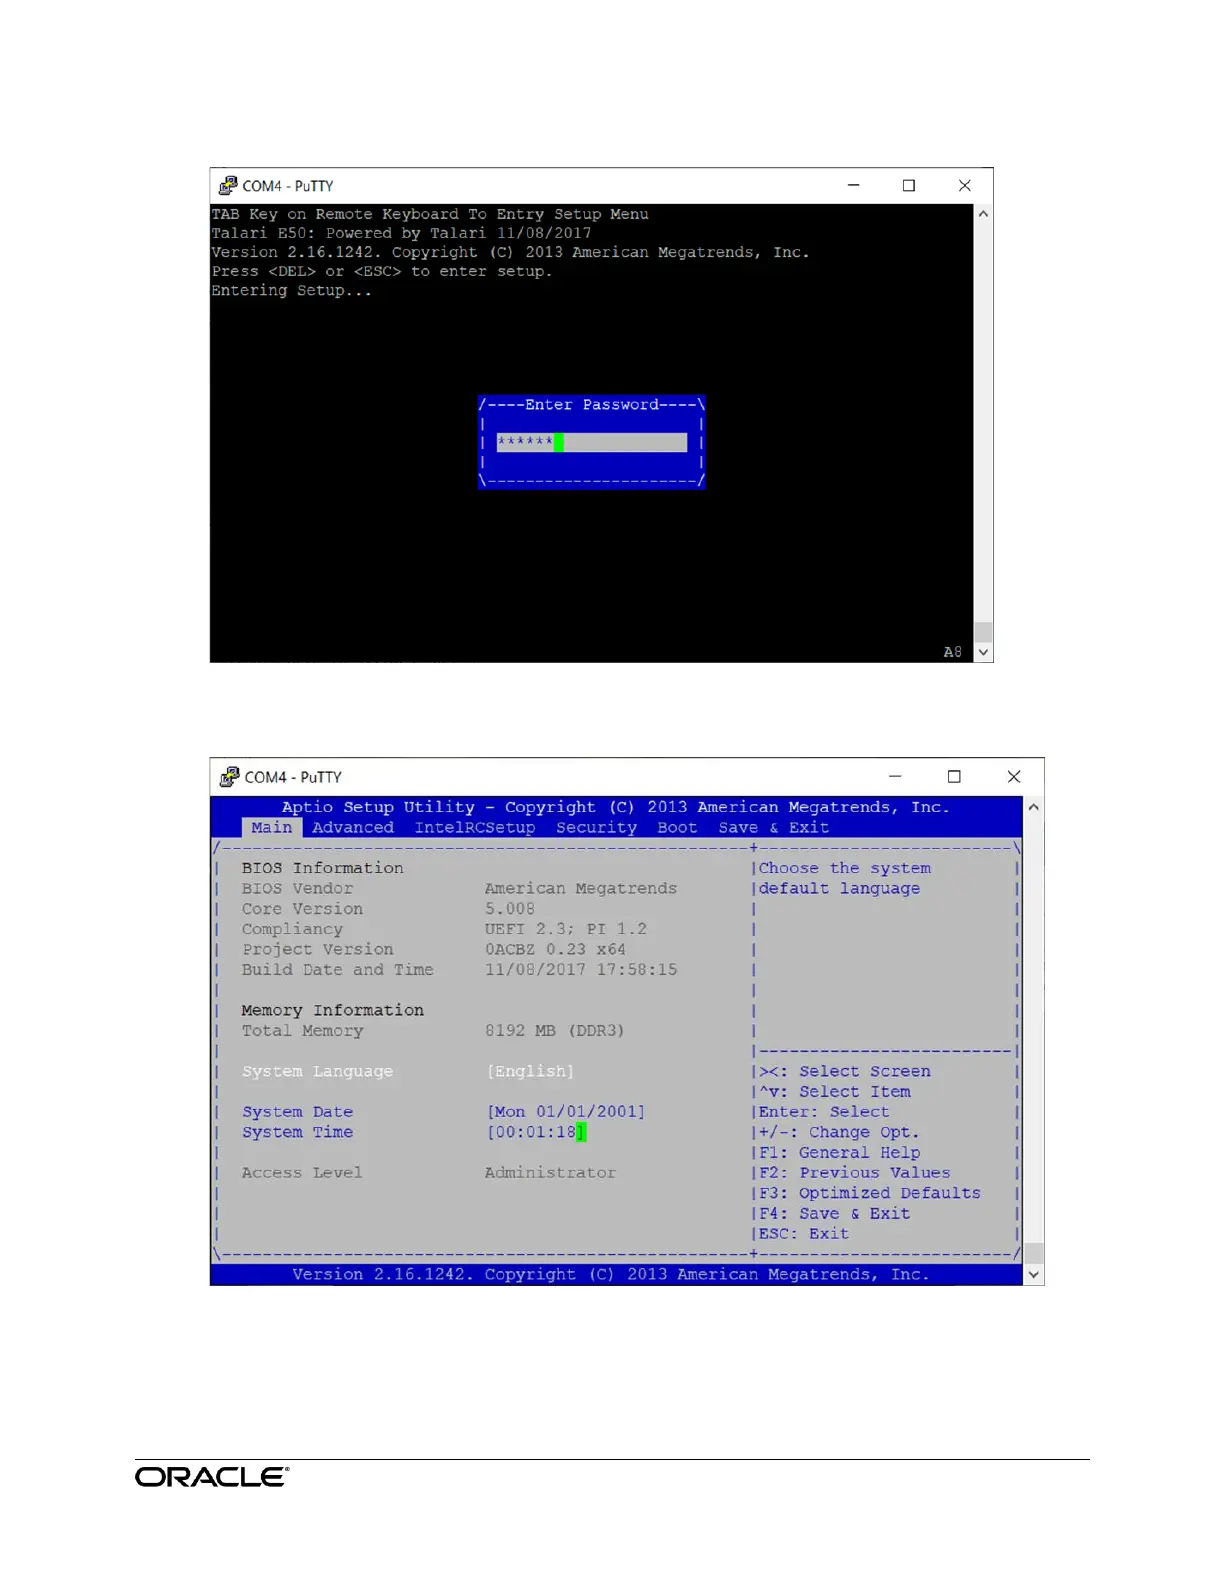Click the 5.008 core version value
Image resolution: width=1224 pixels, height=1584 pixels.
[510, 909]
